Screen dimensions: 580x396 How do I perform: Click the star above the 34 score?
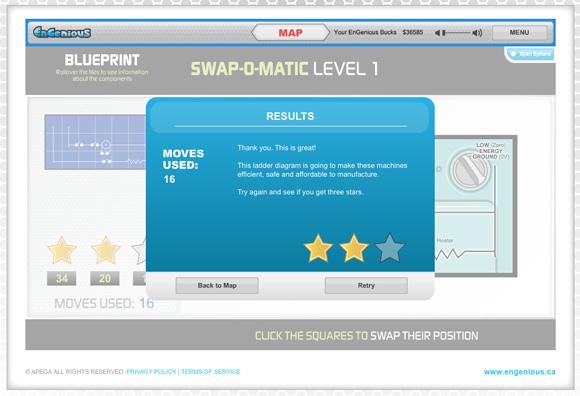[61, 250]
